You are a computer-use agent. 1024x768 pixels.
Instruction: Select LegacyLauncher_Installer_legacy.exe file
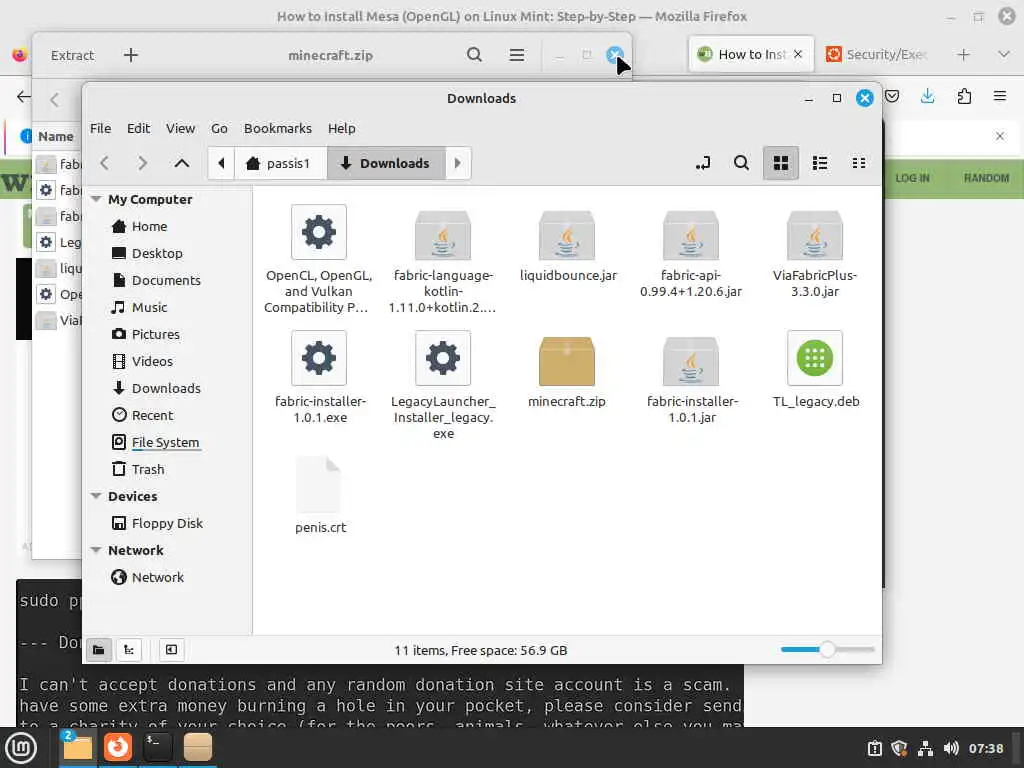pyautogui.click(x=443, y=385)
